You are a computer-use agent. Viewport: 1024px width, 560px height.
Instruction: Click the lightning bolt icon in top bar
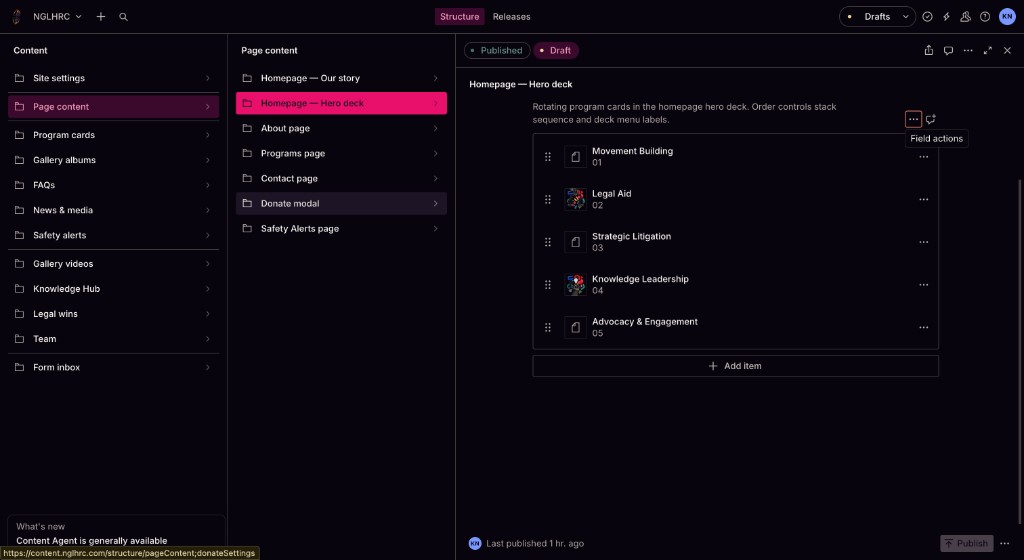point(946,17)
